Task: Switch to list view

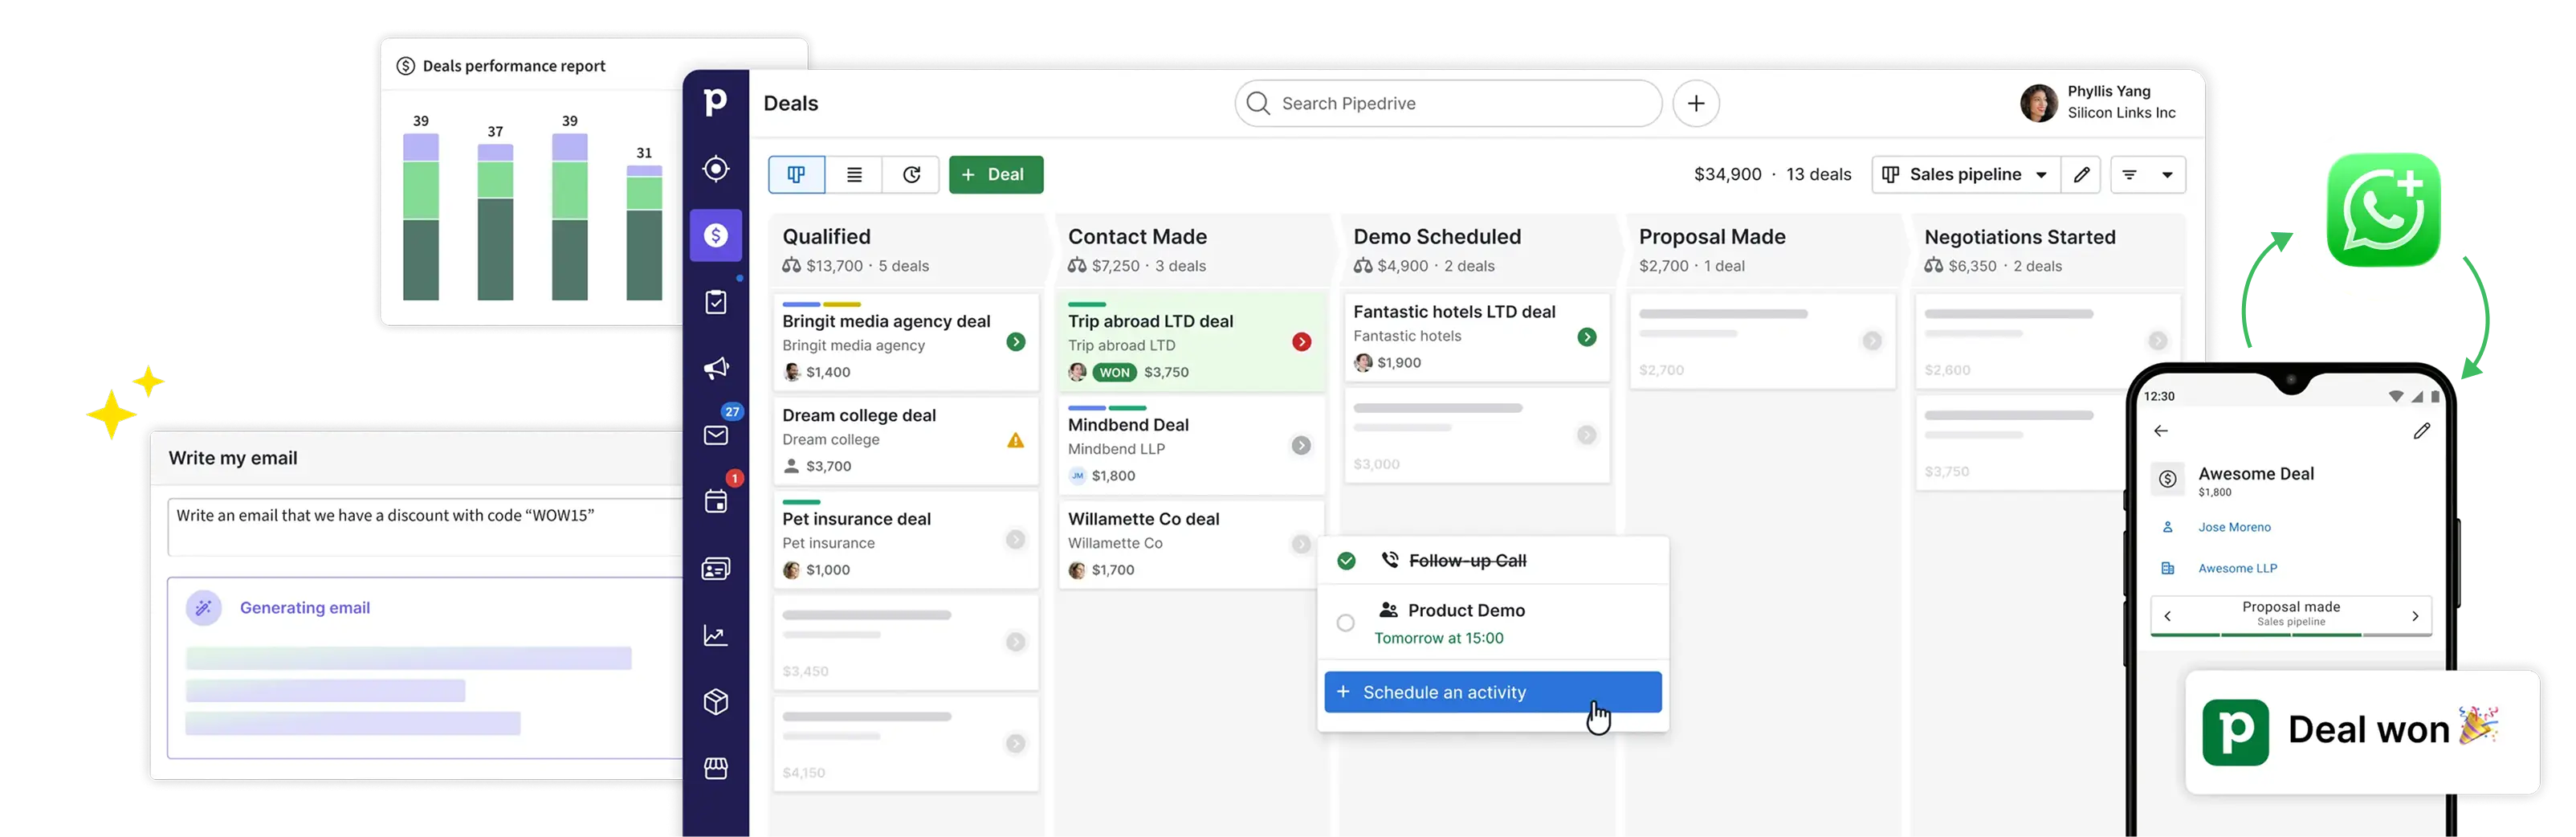Action: (854, 174)
